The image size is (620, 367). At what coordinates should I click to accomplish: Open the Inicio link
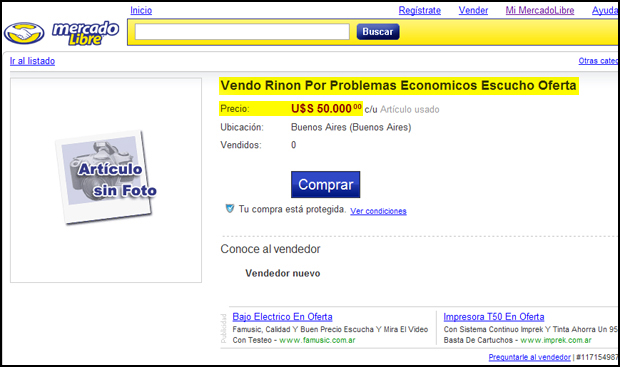click(141, 10)
